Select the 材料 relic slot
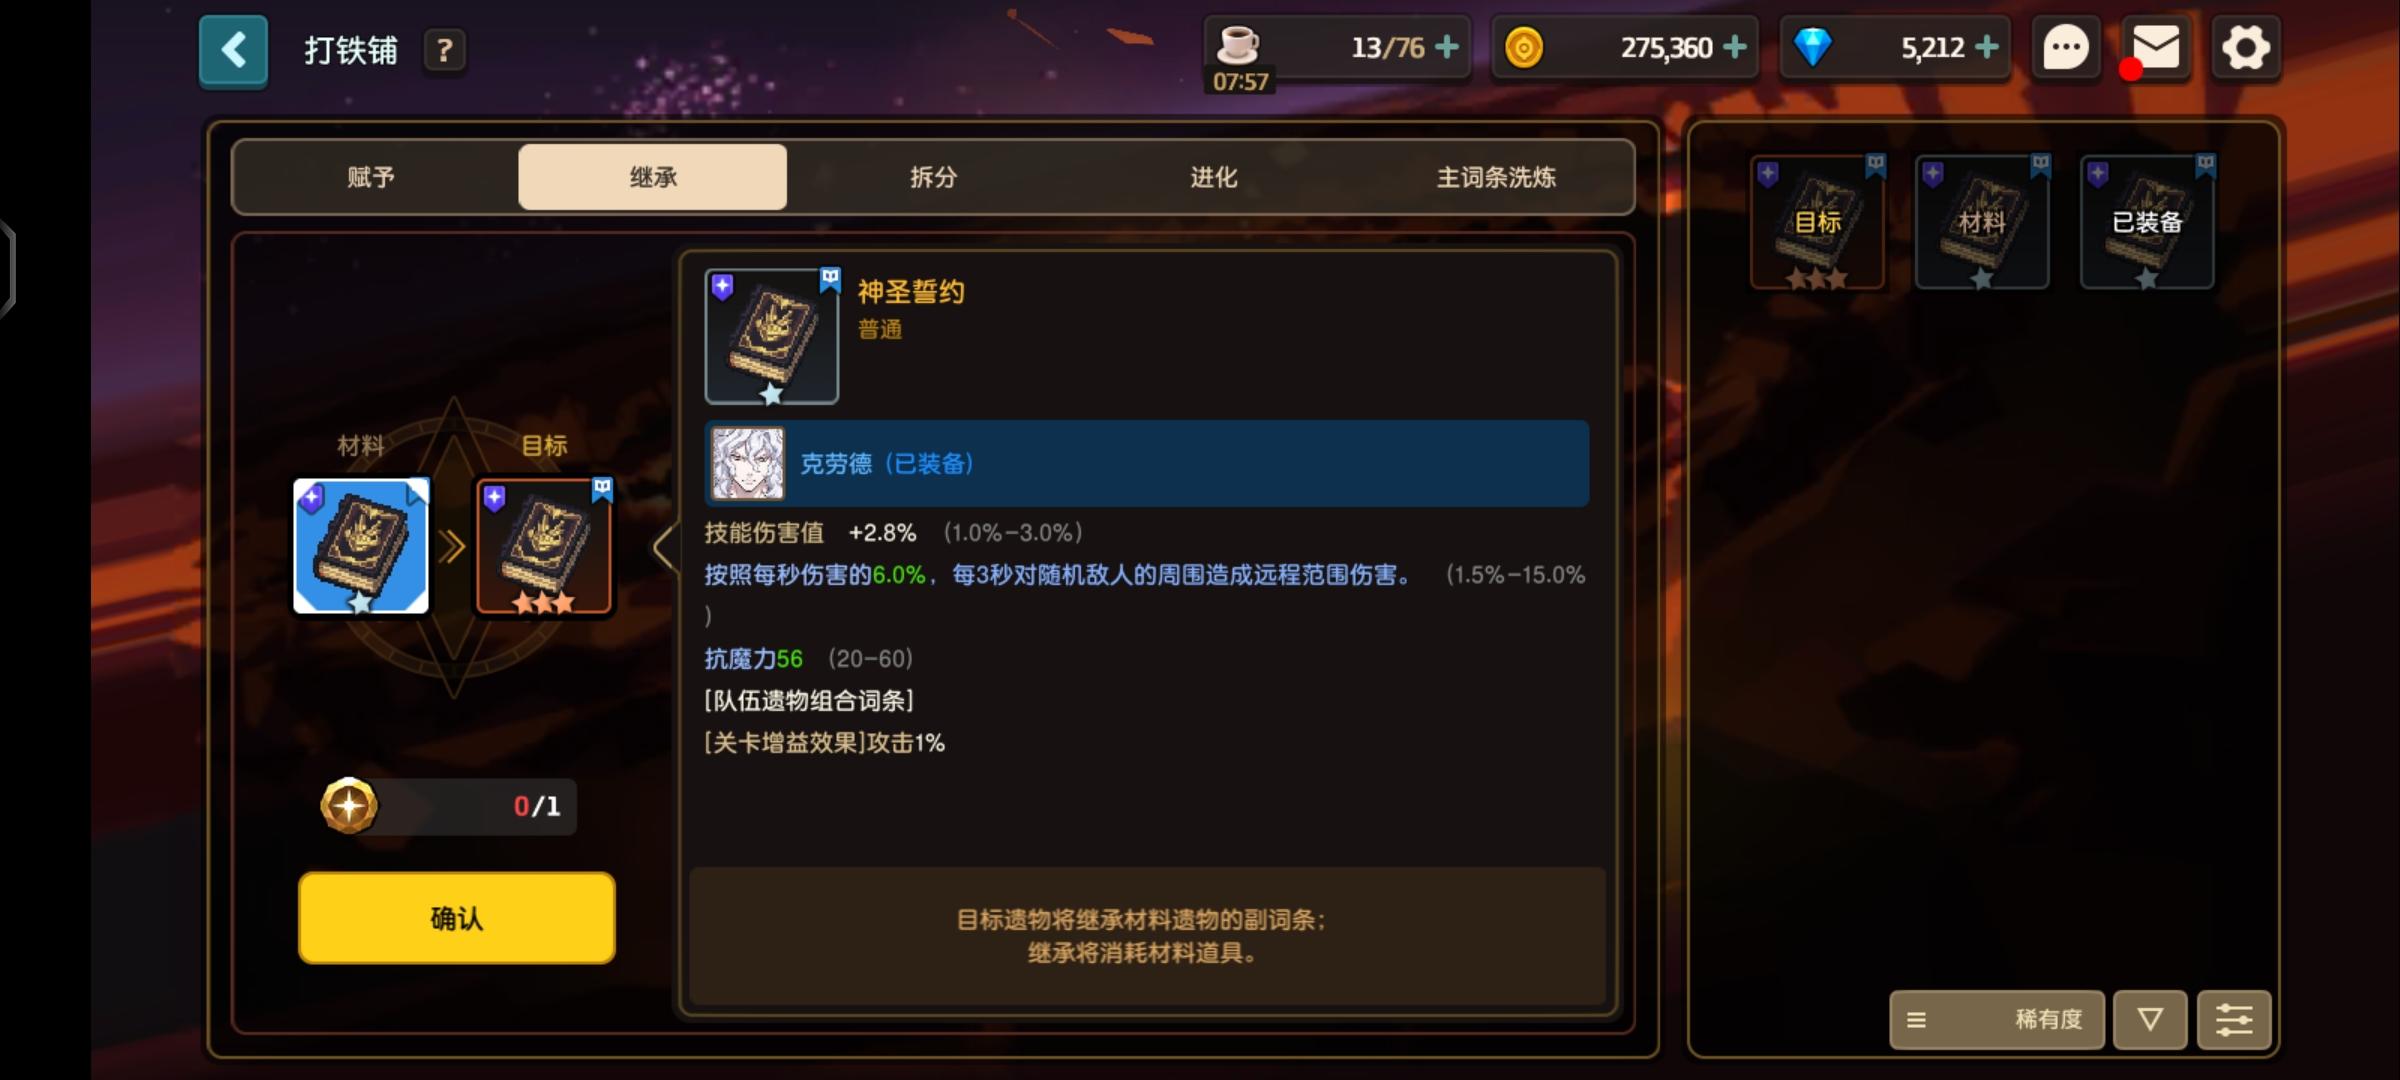This screenshot has height=1080, width=2400. tap(361, 546)
